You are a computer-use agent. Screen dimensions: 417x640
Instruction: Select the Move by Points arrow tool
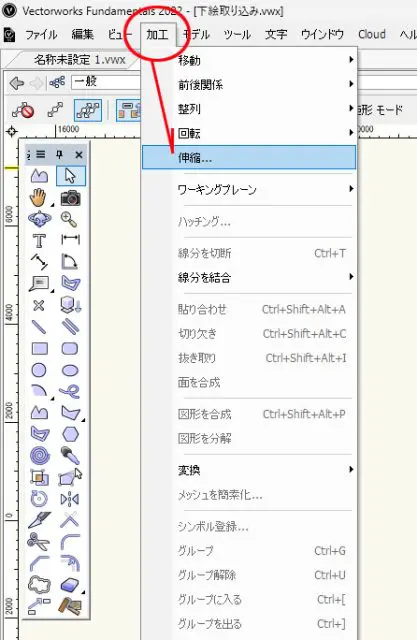[x=39, y=607]
